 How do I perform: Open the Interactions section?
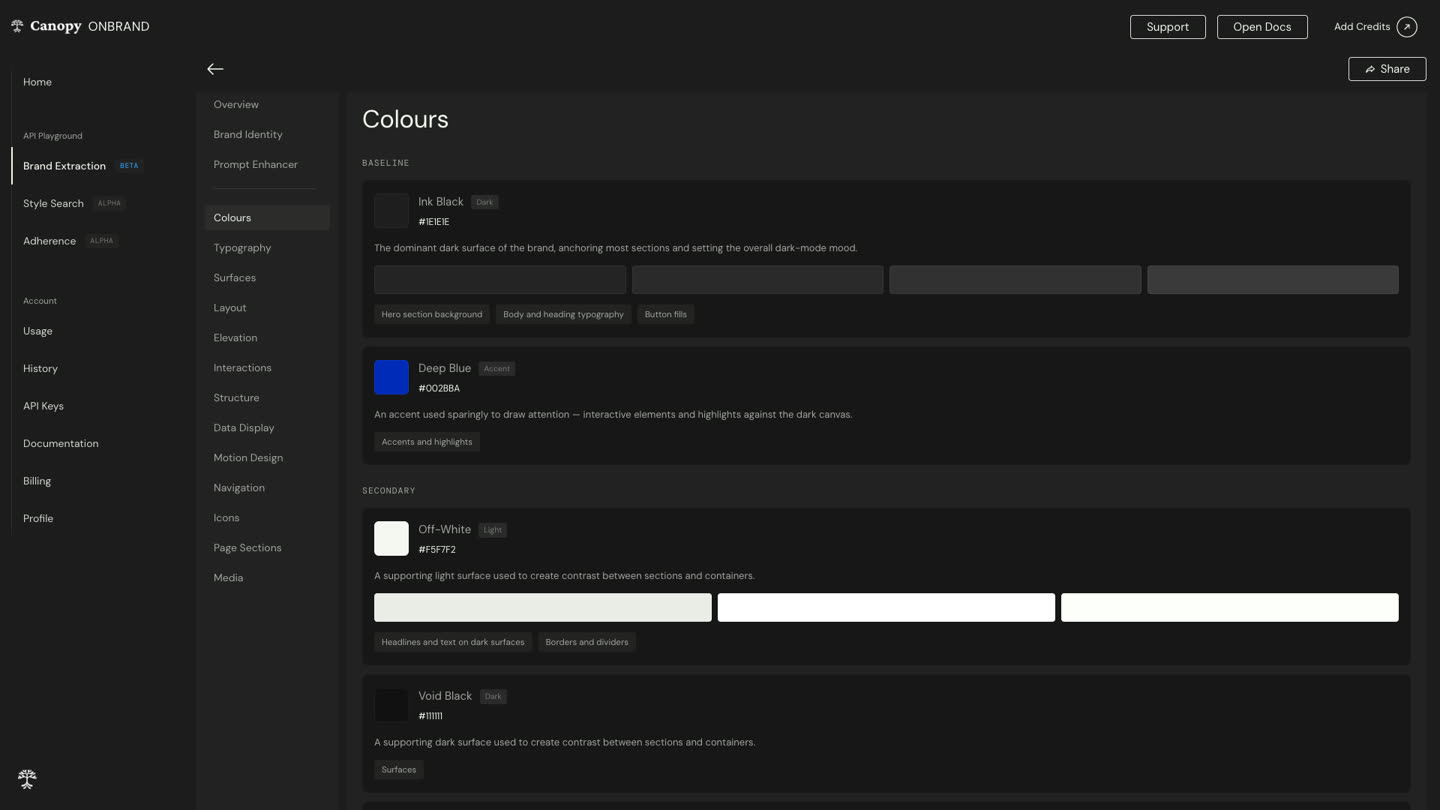(x=242, y=368)
